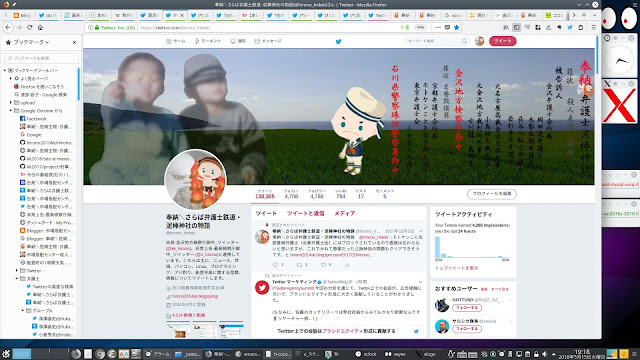The width and height of the screenshot is (640, 360).
Task: Click プロフィールを編集 edit profile button
Action: (x=492, y=193)
